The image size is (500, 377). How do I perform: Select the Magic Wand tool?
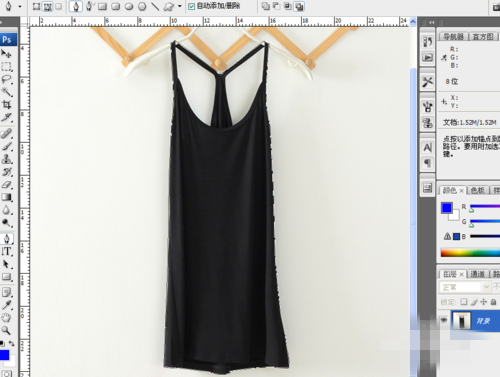click(x=6, y=92)
